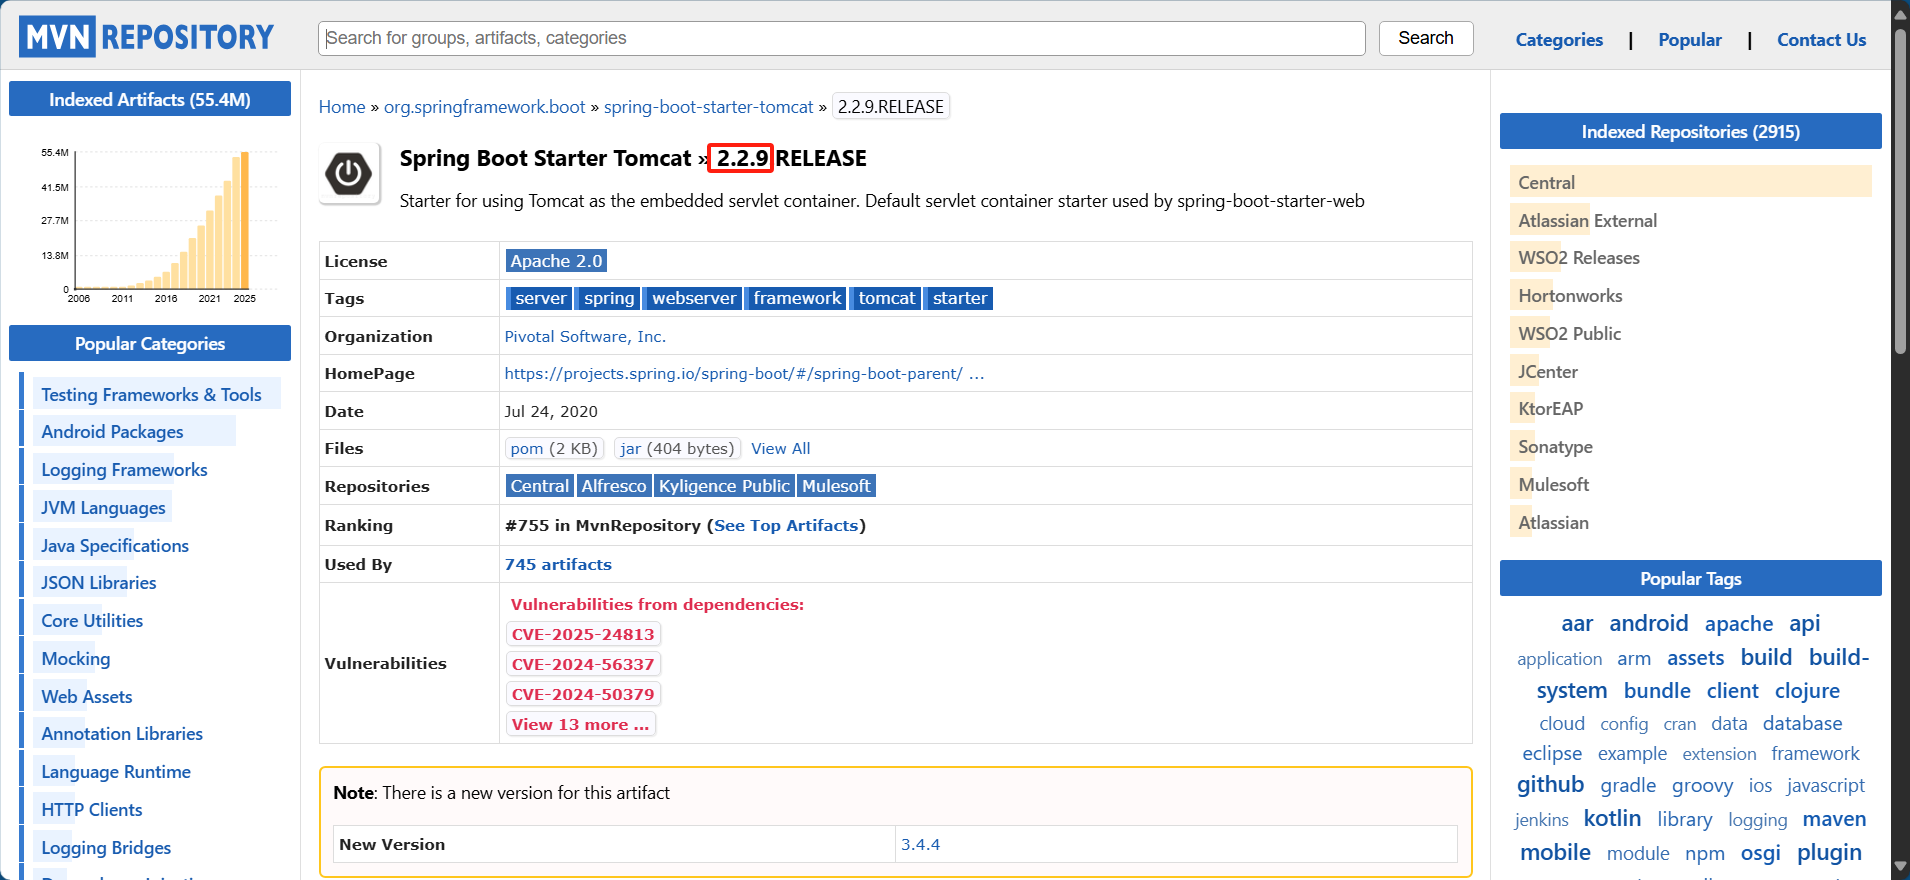The image size is (1910, 880).
Task: Open Hortonworks repository
Action: pyautogui.click(x=1570, y=296)
